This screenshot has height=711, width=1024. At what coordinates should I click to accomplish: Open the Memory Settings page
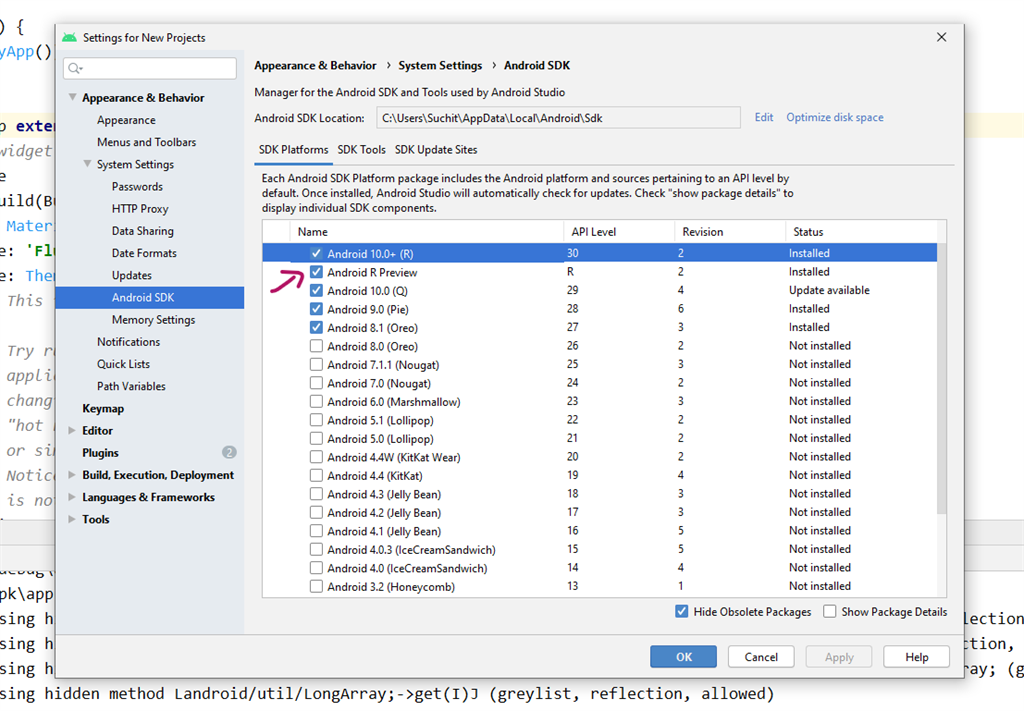[153, 320]
